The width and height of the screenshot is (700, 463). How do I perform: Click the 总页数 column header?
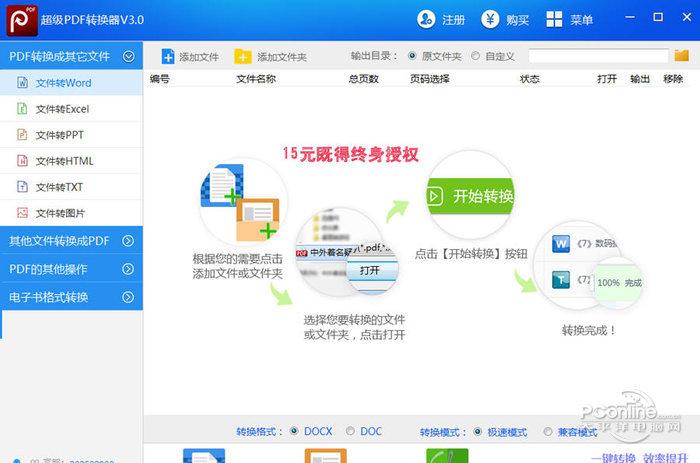[363, 79]
